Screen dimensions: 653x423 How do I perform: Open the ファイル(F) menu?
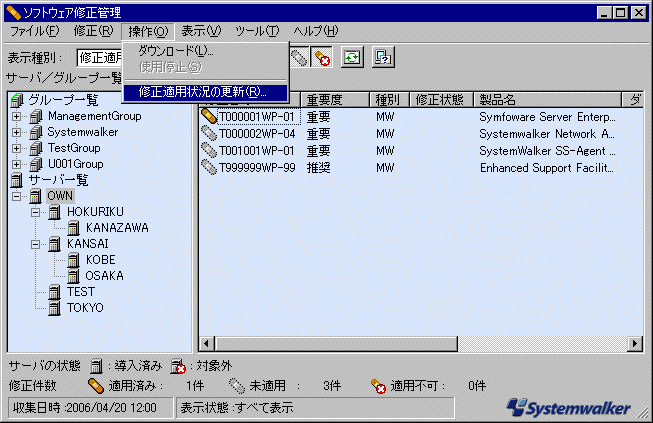(x=34, y=31)
